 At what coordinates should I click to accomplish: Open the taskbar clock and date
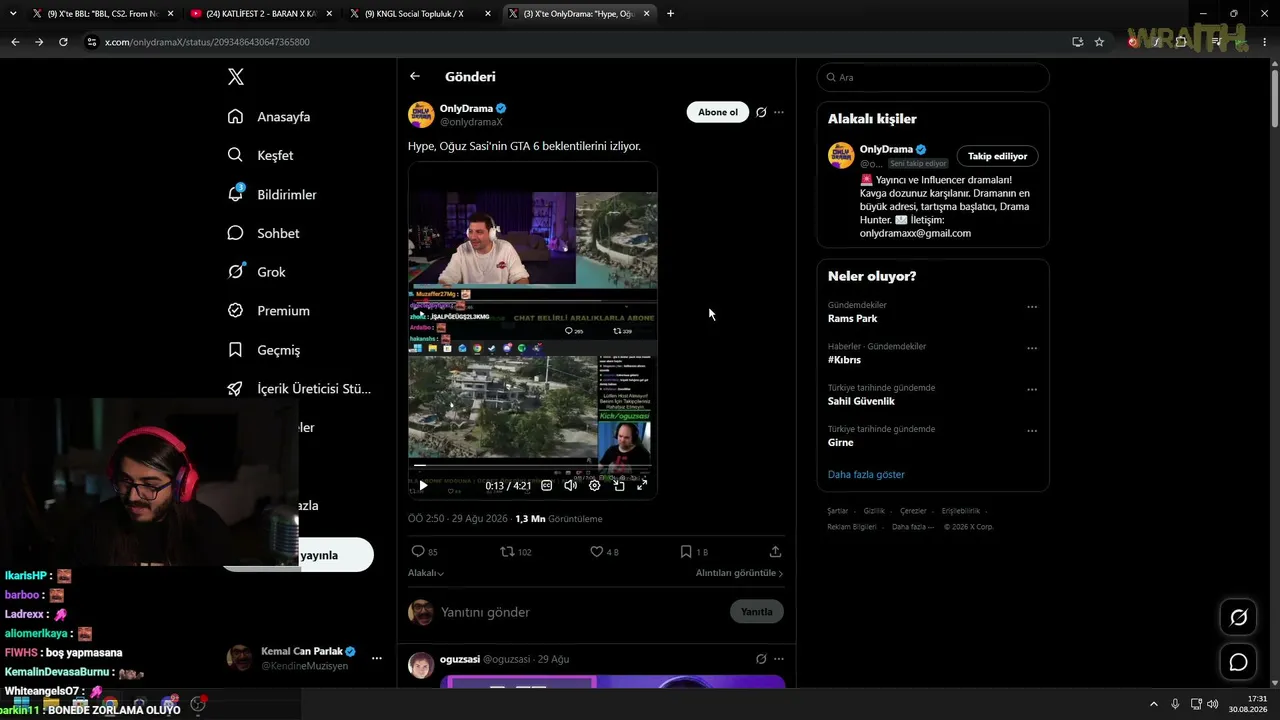tap(1249, 704)
